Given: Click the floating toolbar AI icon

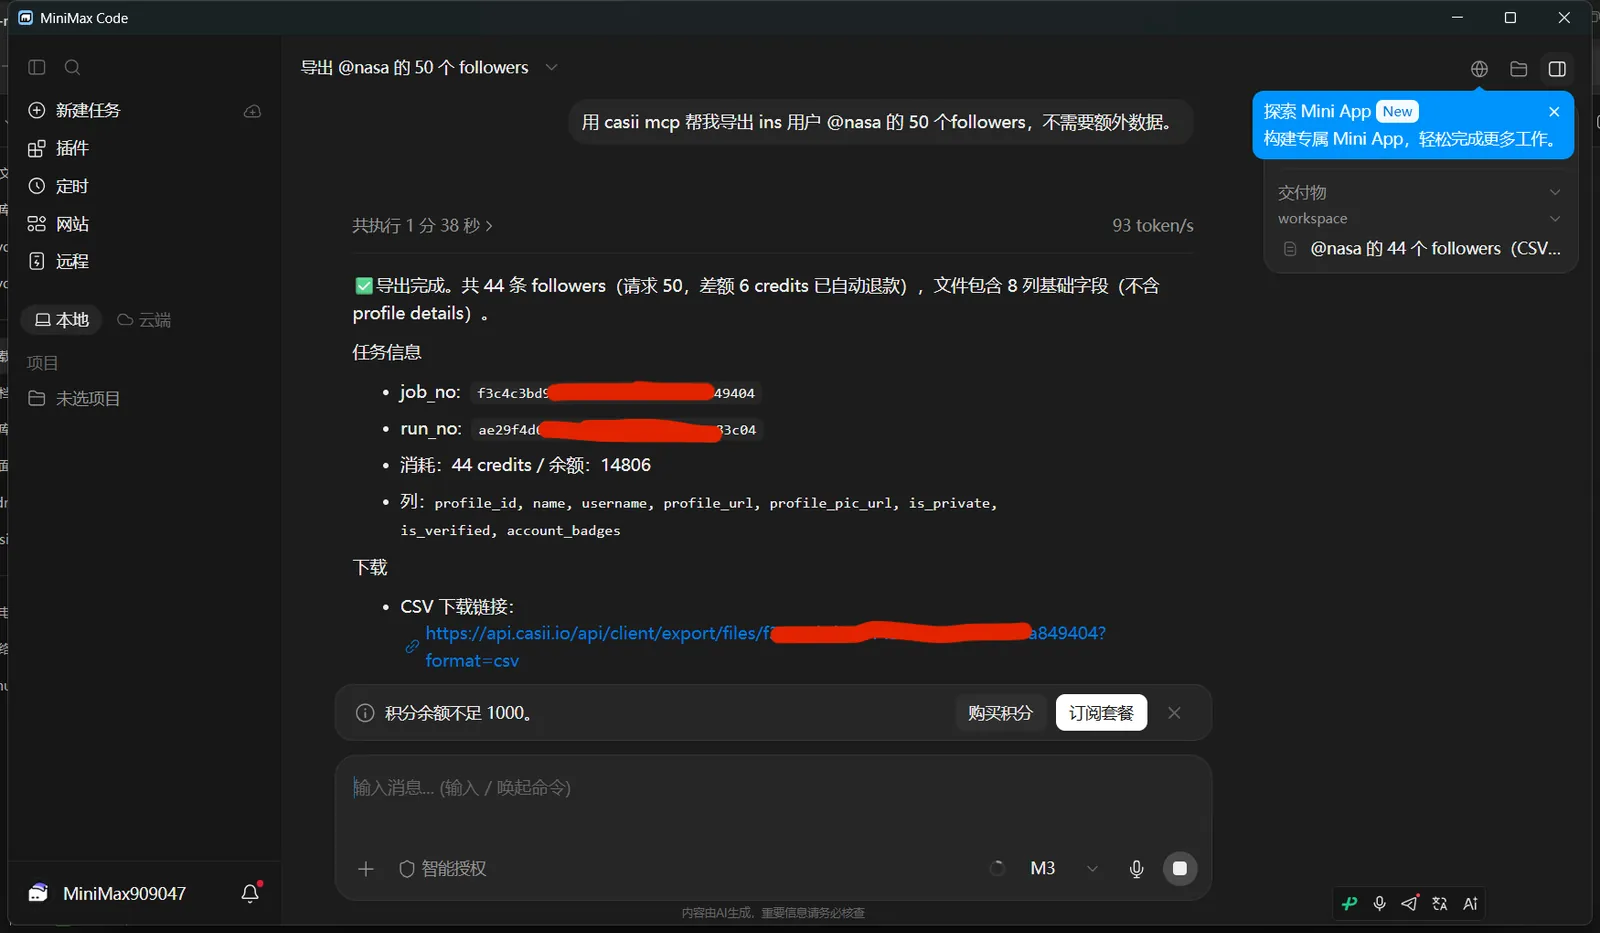Looking at the screenshot, I should (1470, 904).
